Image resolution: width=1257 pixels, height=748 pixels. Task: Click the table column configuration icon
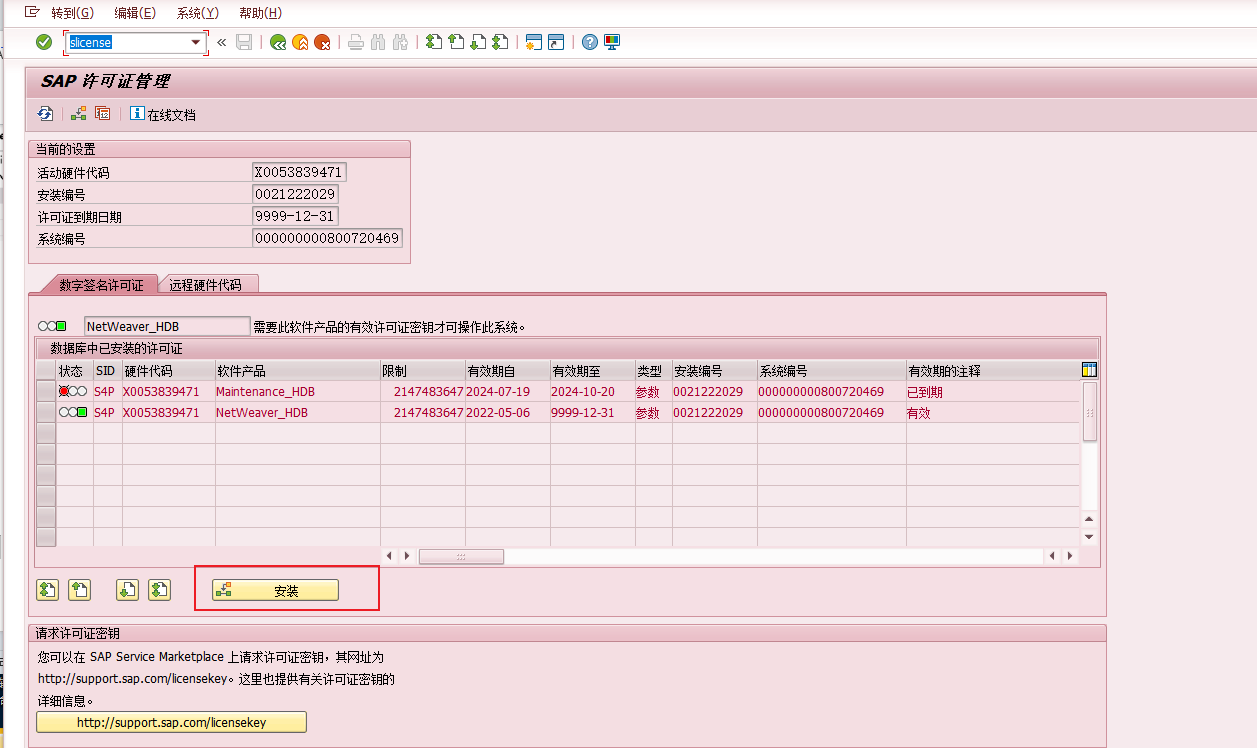(1089, 370)
